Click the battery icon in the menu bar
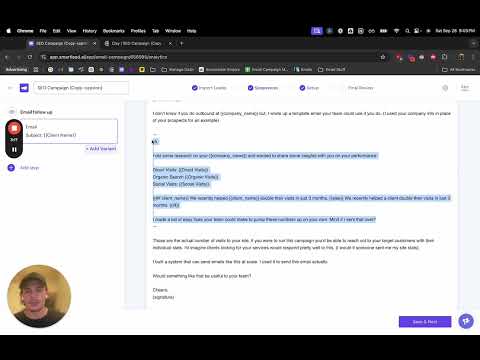 tap(384, 31)
